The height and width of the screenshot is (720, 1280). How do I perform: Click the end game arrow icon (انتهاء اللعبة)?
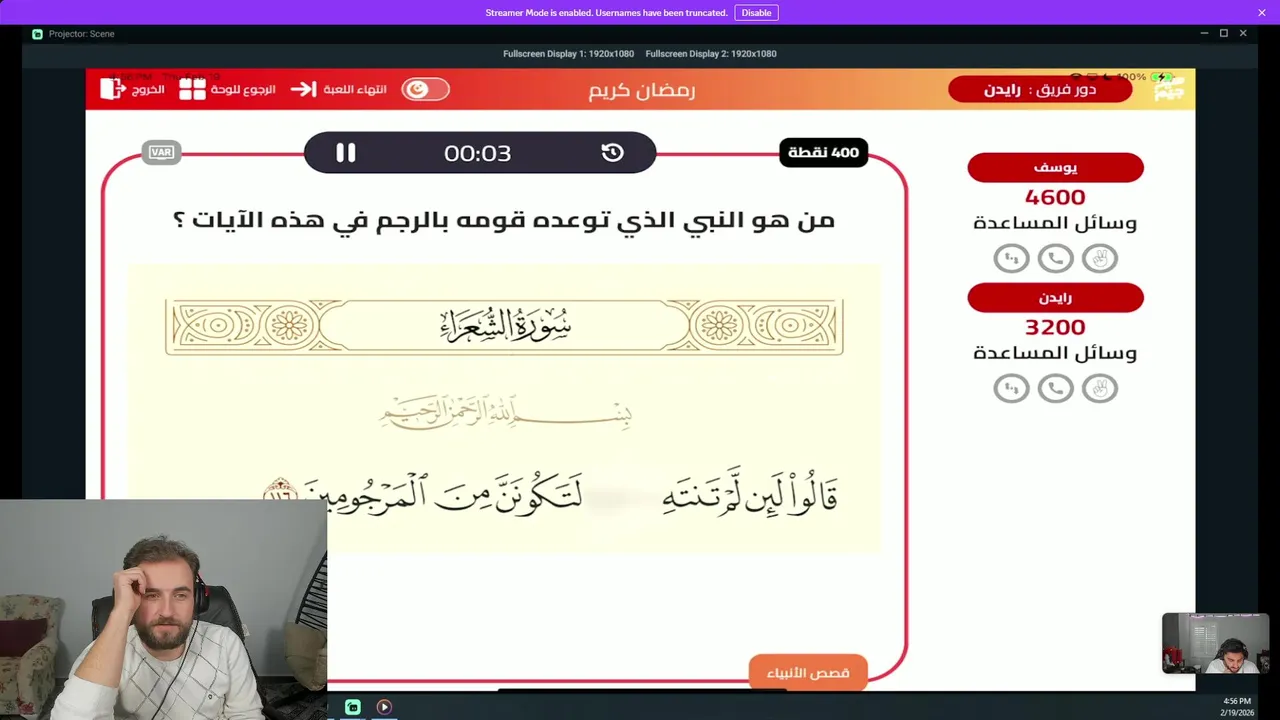tap(303, 89)
